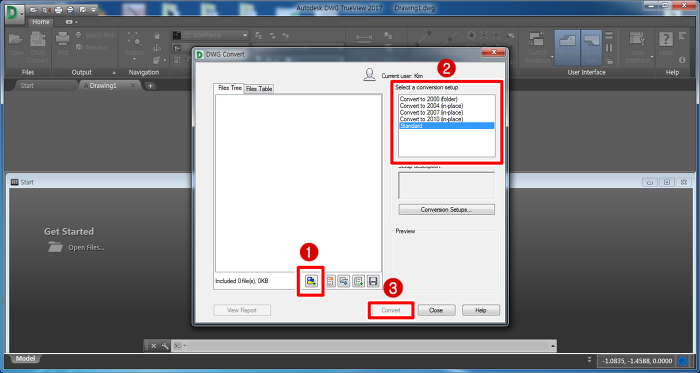Click Open Files... link in Start window
This screenshot has width=700, height=373.
click(86, 247)
